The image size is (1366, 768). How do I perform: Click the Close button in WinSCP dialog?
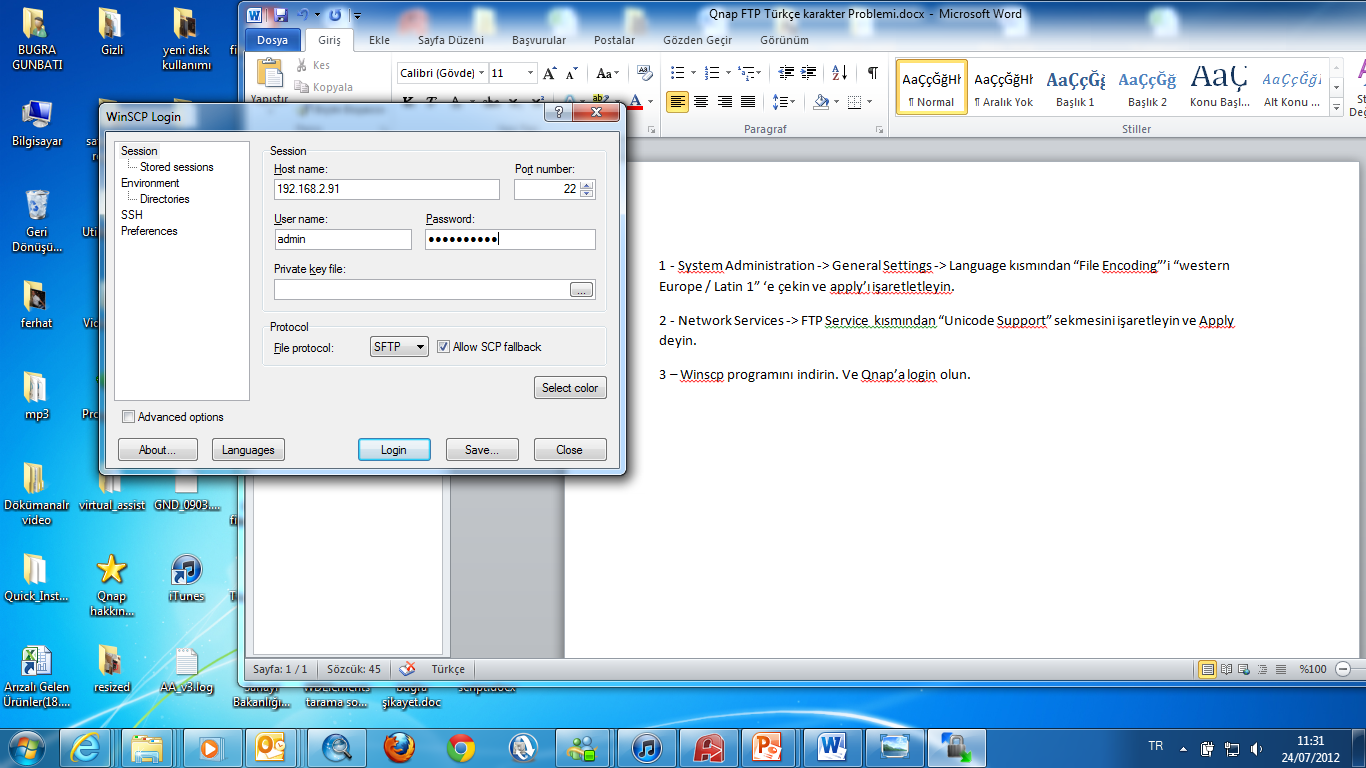[570, 450]
